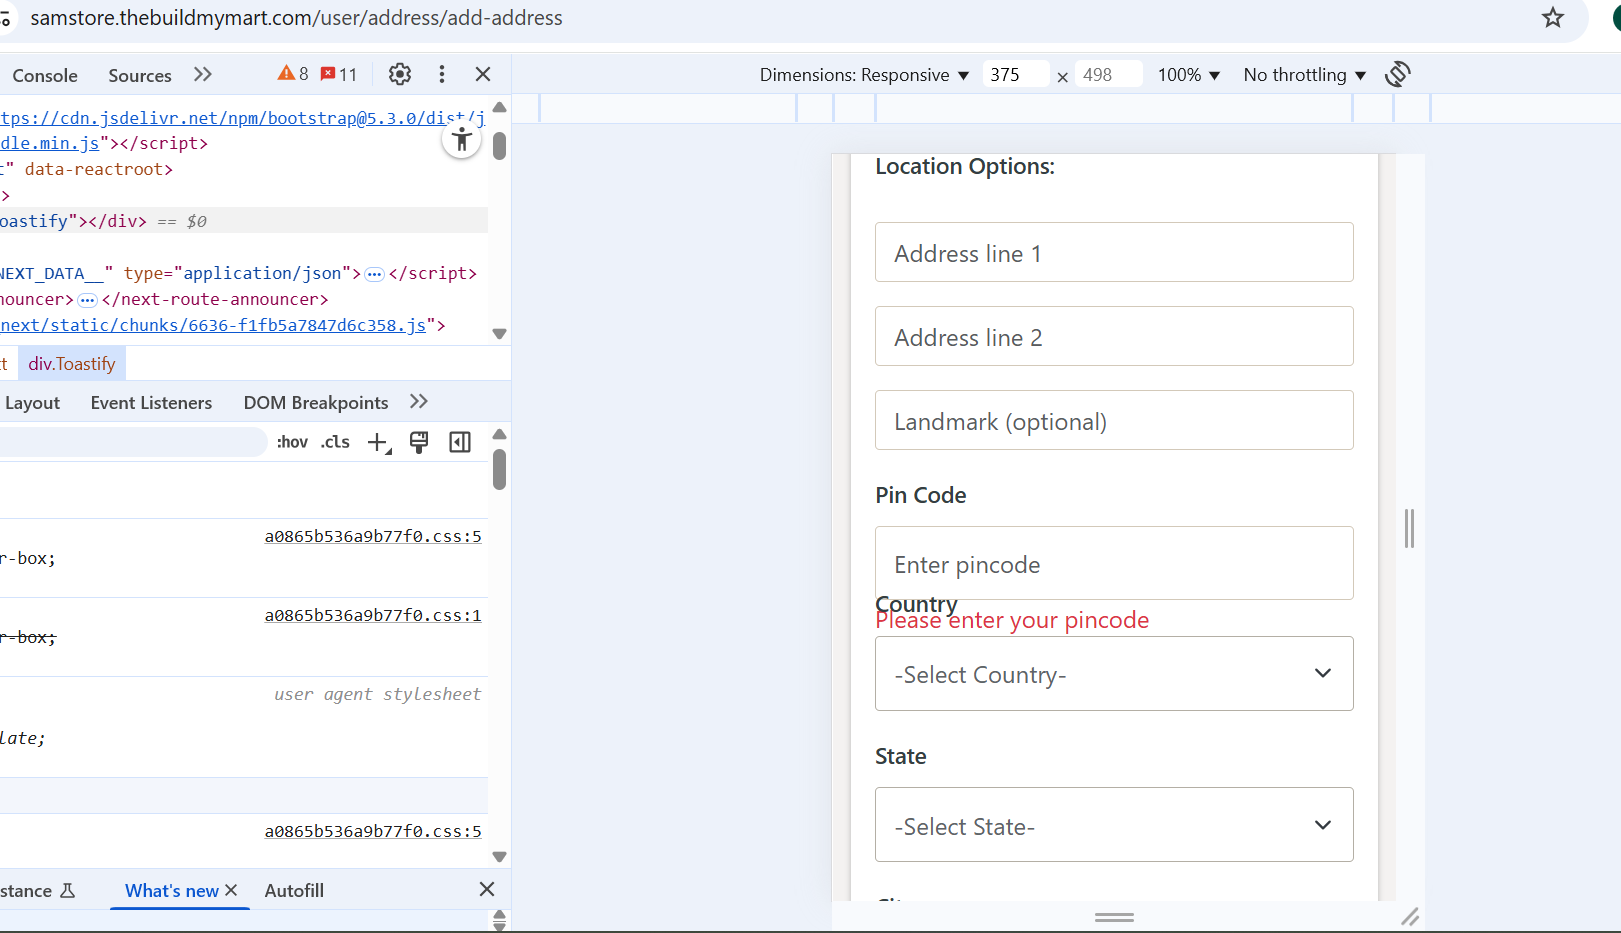
Task: Open DevTools settings gear
Action: pyautogui.click(x=400, y=74)
